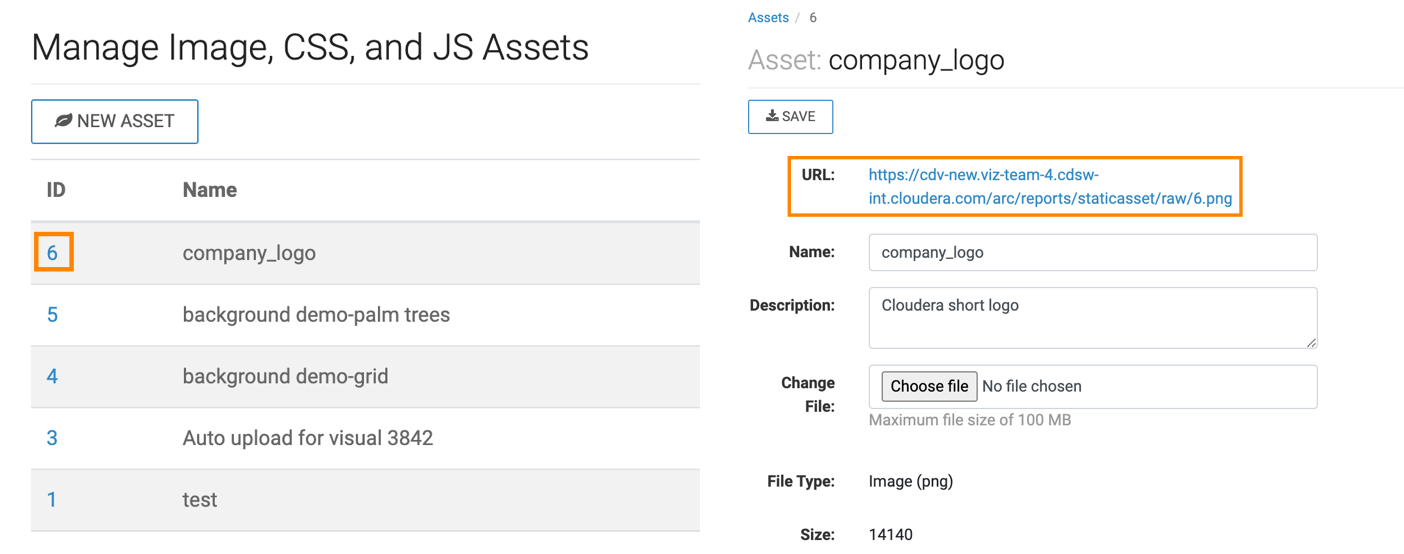Click the Name column header
The height and width of the screenshot is (554, 1404).
click(209, 190)
